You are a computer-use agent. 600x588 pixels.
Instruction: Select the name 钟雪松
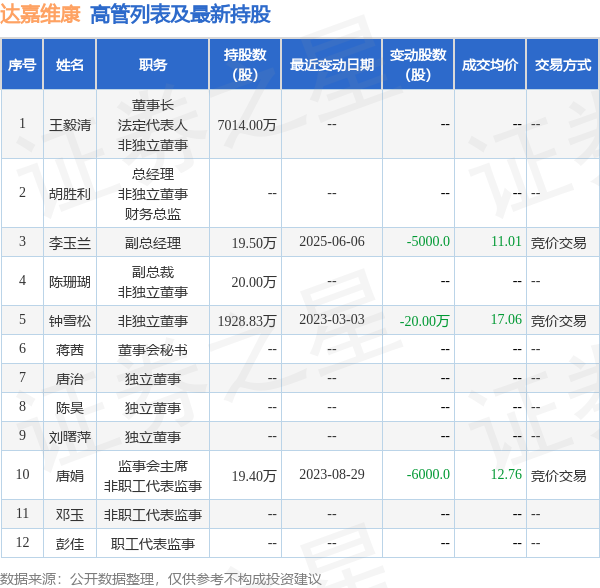pos(70,321)
